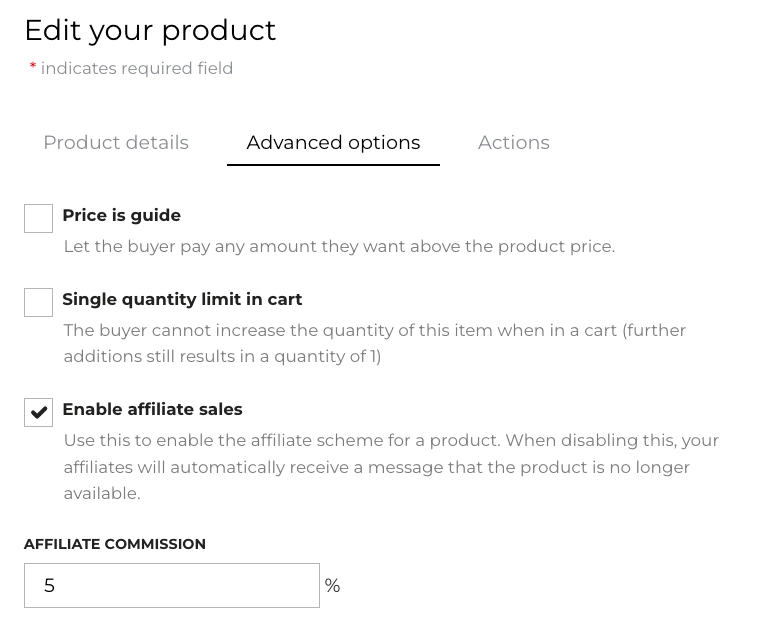Switch to the Product details tab

pyautogui.click(x=116, y=143)
